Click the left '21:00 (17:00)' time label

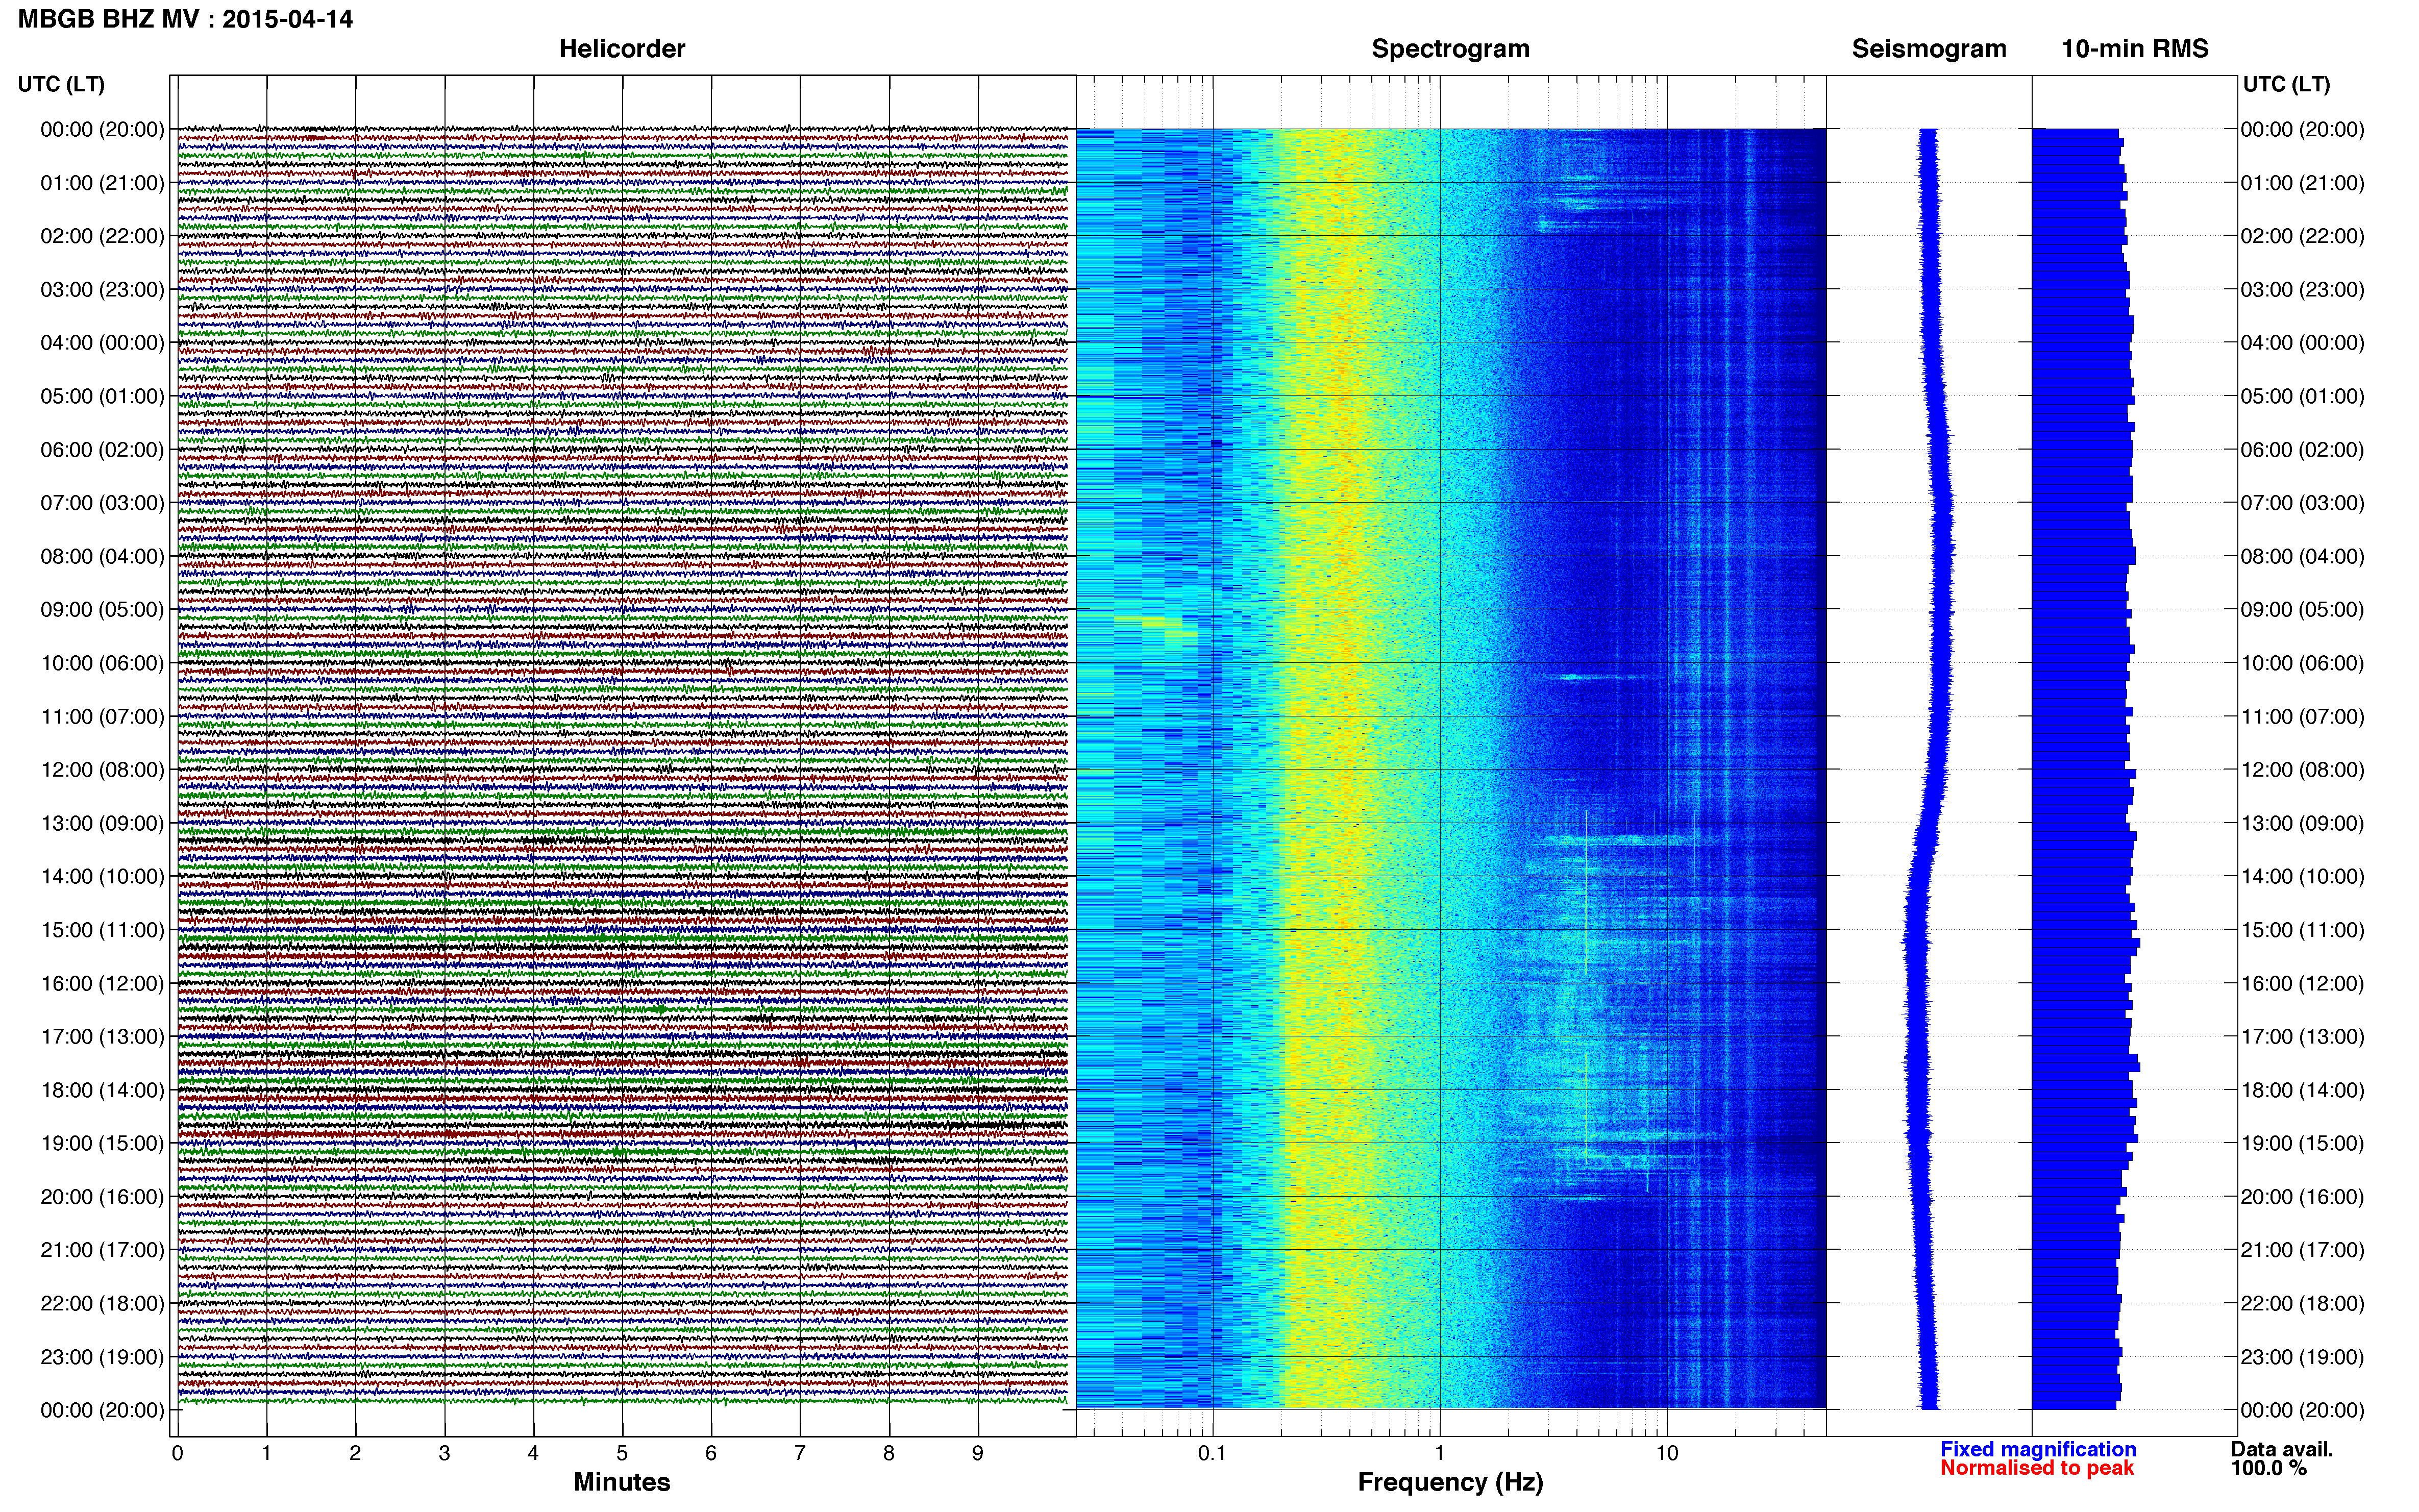pos(102,1250)
